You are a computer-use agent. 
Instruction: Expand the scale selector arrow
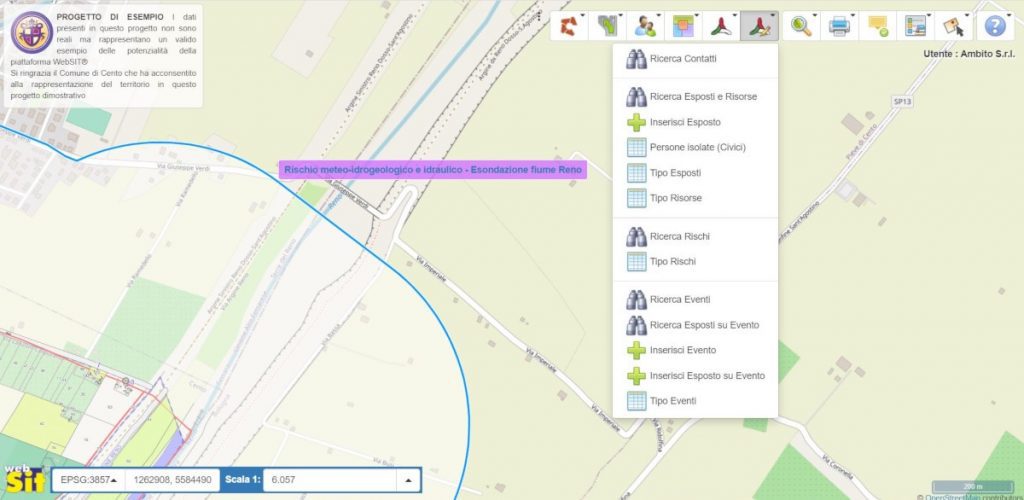pyautogui.click(x=408, y=480)
